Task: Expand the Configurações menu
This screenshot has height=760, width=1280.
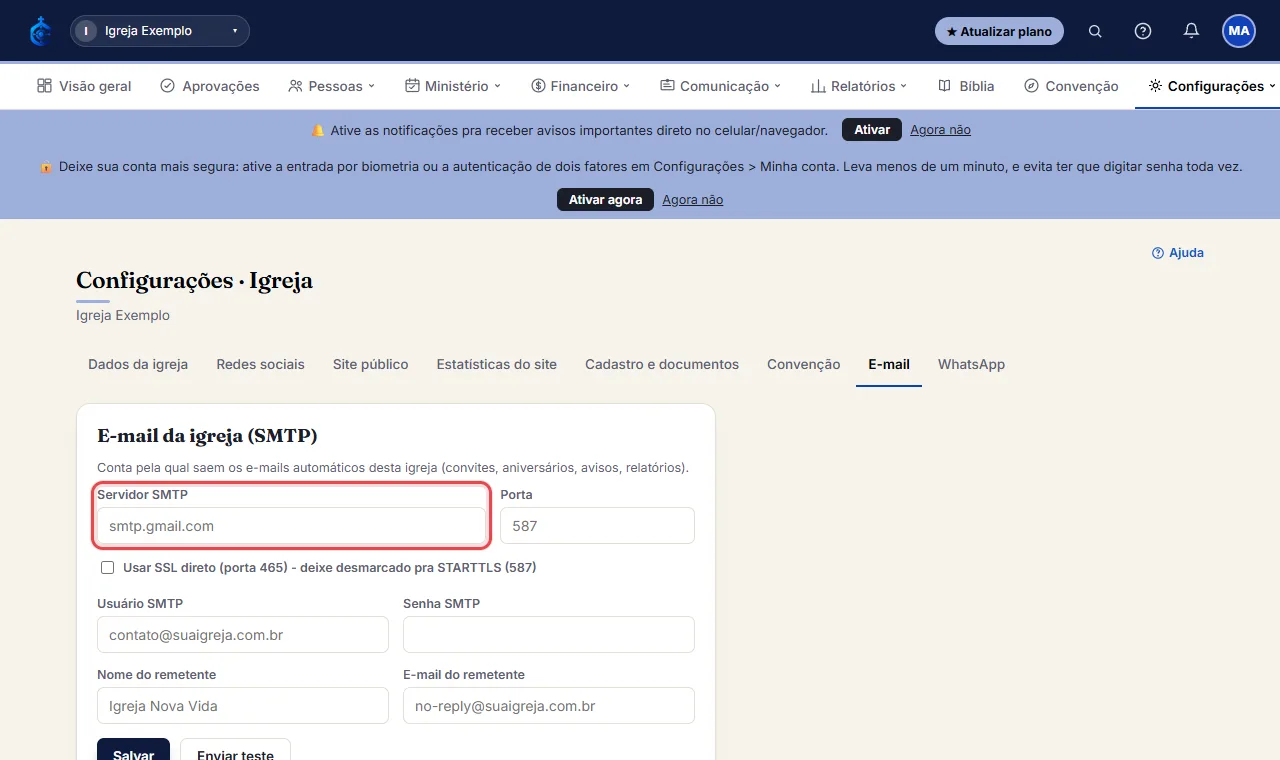Action: point(1212,86)
